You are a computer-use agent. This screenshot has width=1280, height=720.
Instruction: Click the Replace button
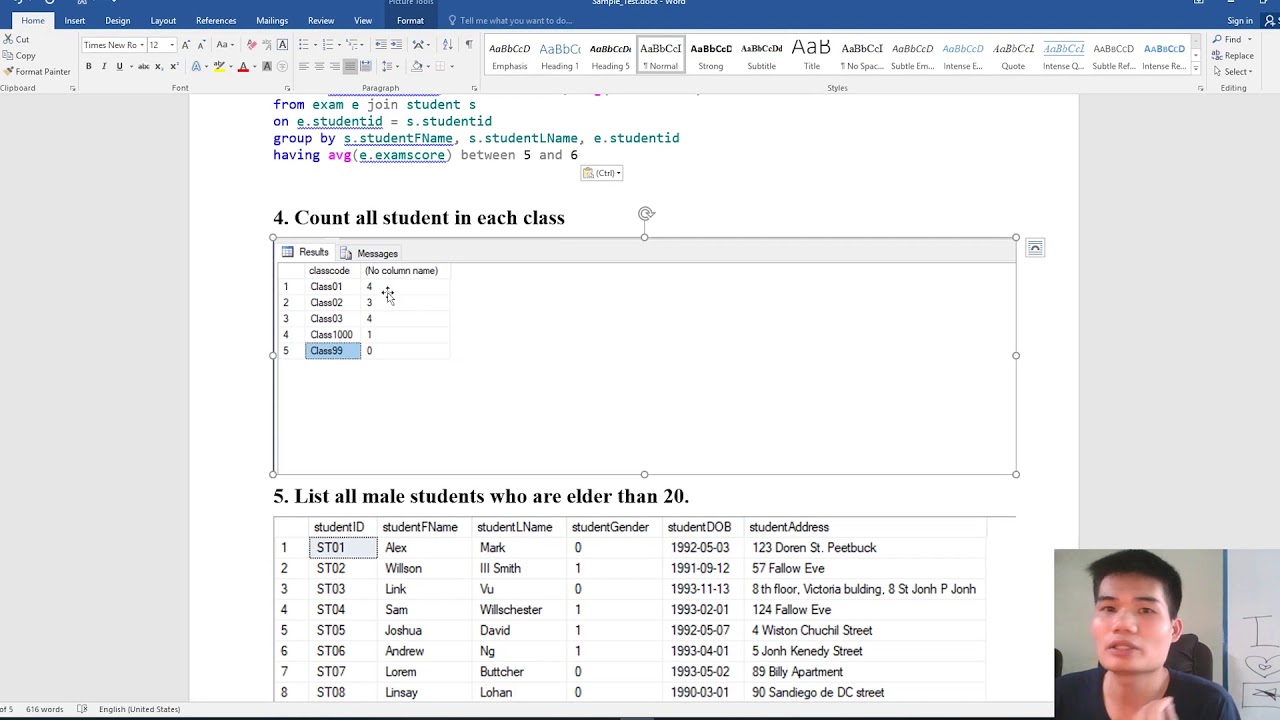tap(1234, 55)
